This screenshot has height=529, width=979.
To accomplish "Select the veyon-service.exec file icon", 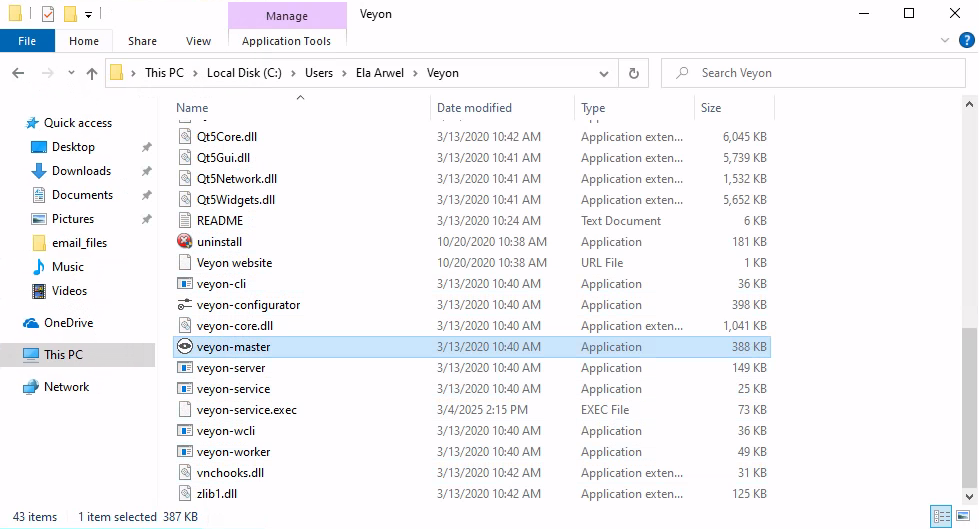I will point(185,410).
